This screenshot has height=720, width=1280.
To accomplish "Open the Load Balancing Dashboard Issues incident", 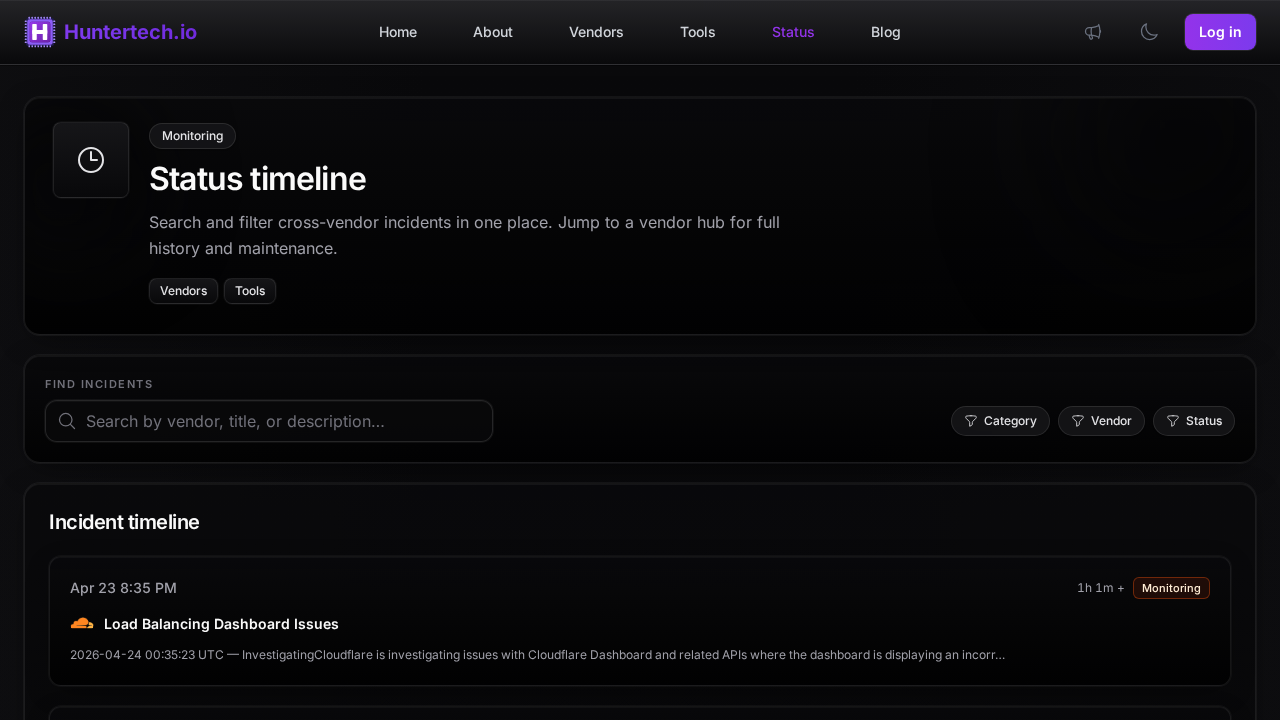I will click(x=221, y=624).
